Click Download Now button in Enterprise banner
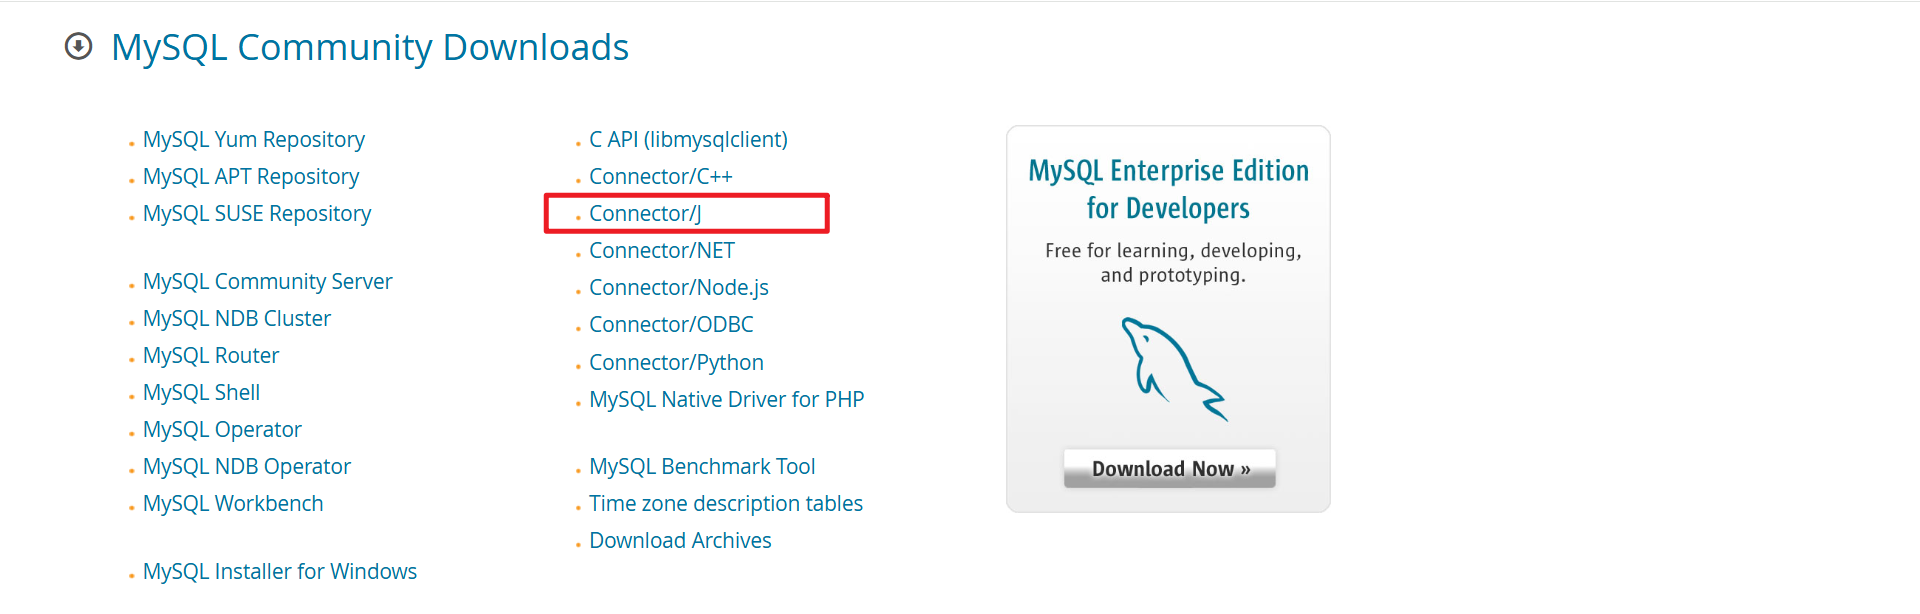Viewport: 1920px width, 614px height. (x=1170, y=469)
